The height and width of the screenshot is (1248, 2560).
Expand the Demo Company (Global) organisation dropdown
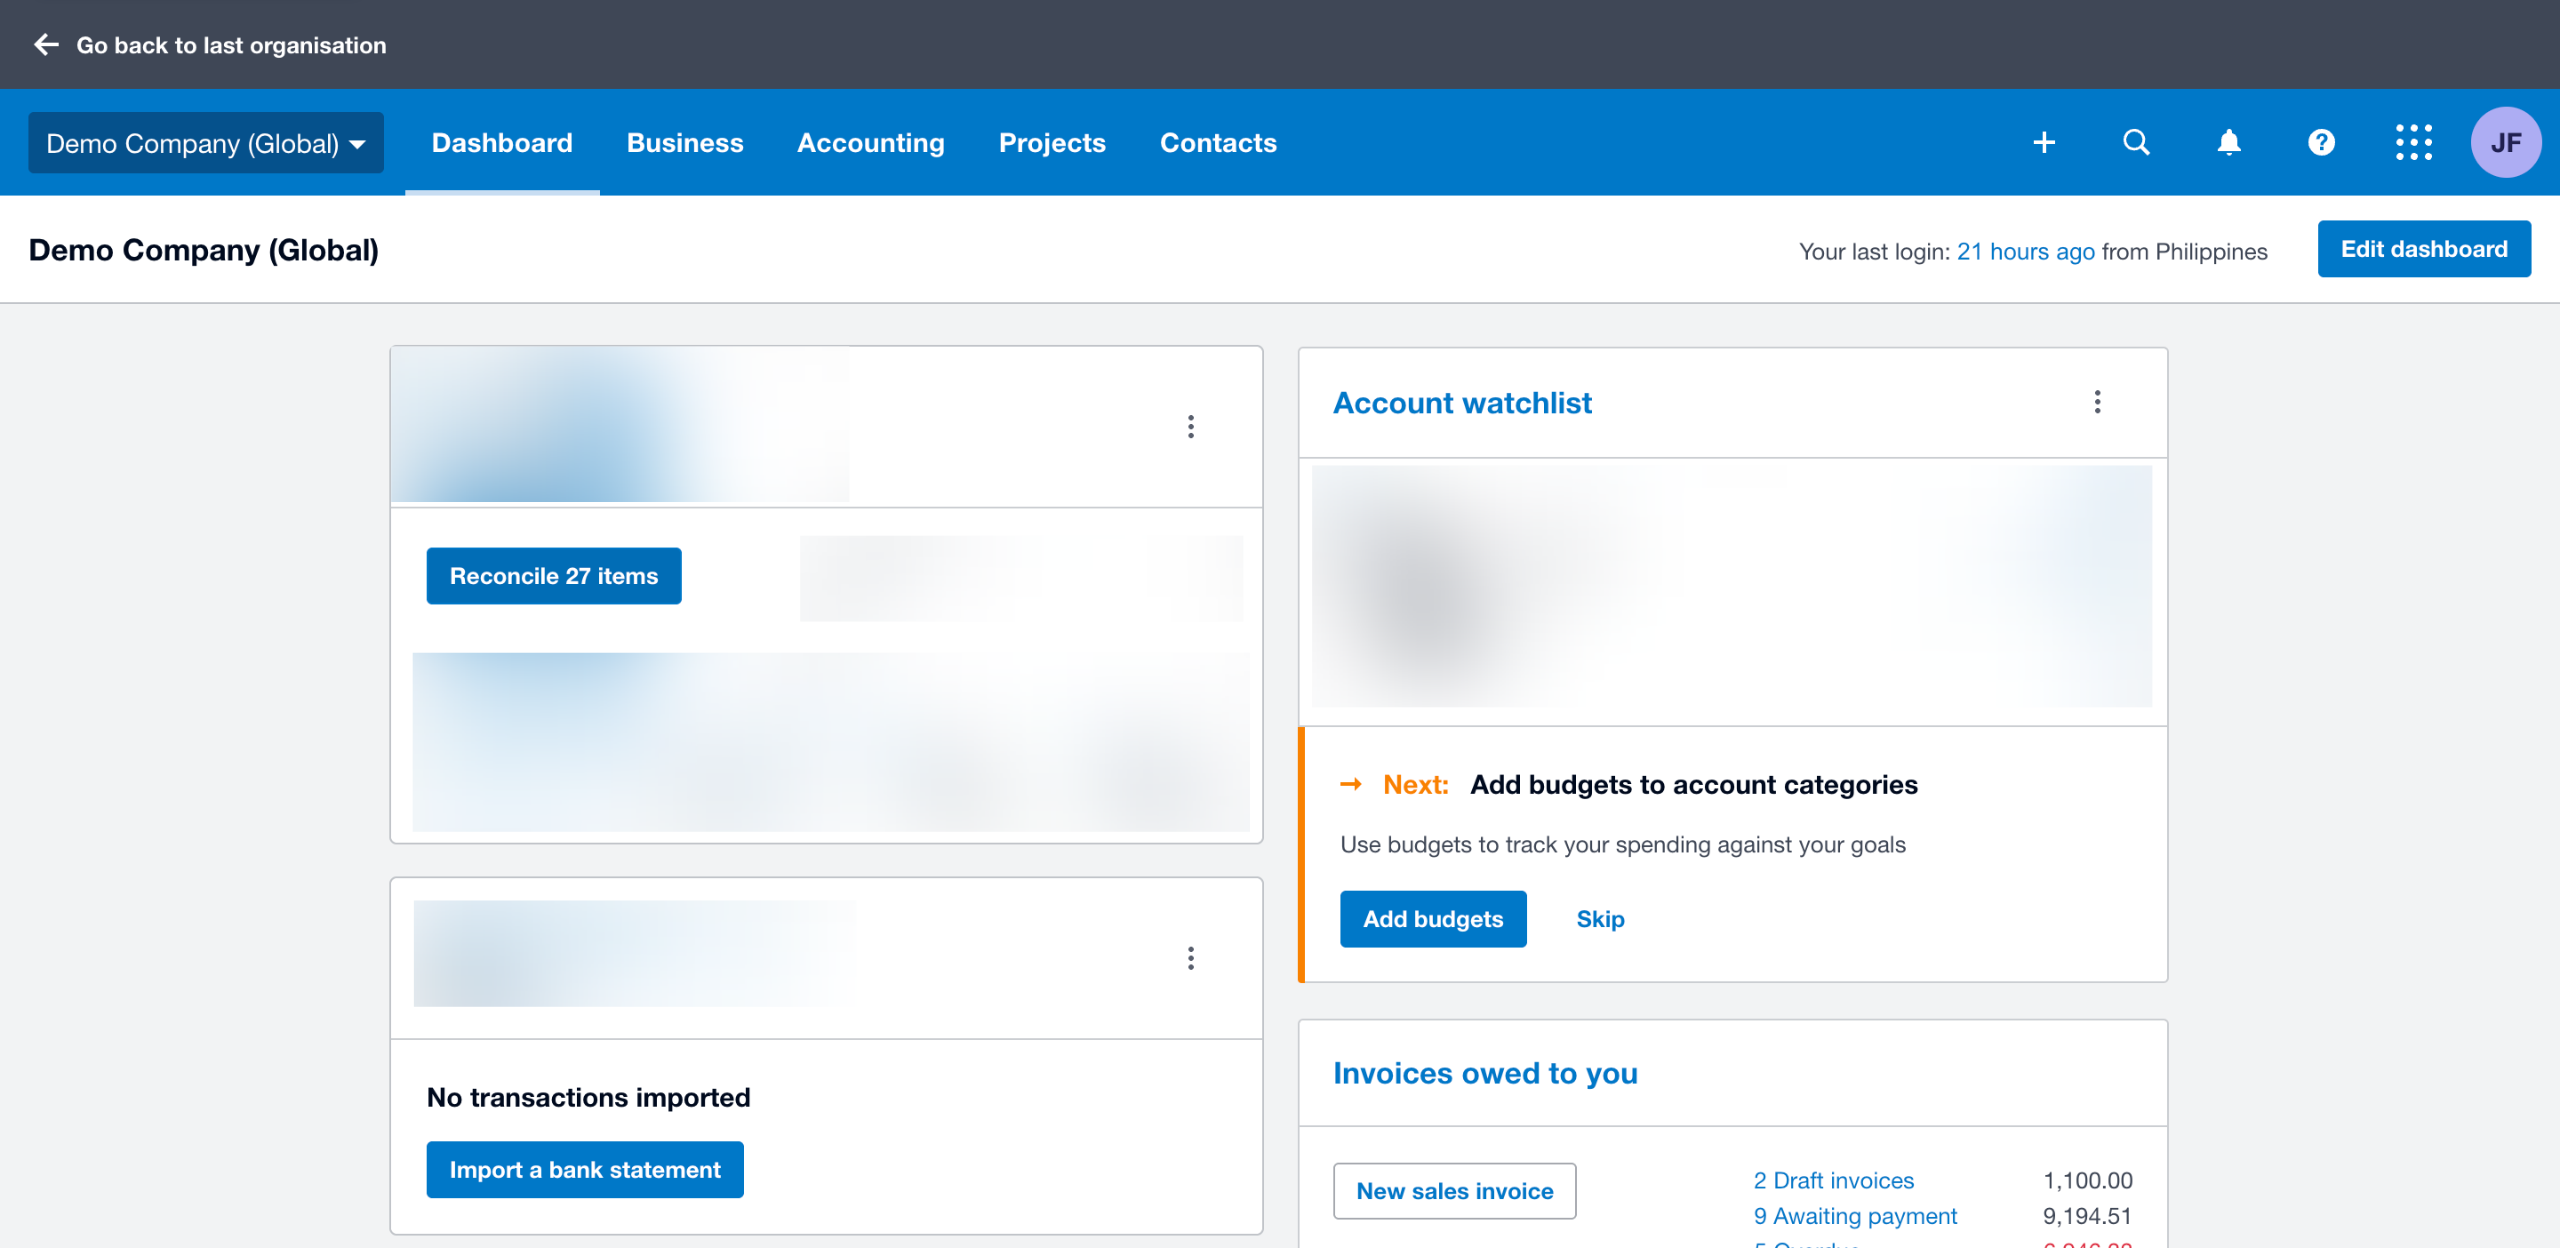click(206, 143)
